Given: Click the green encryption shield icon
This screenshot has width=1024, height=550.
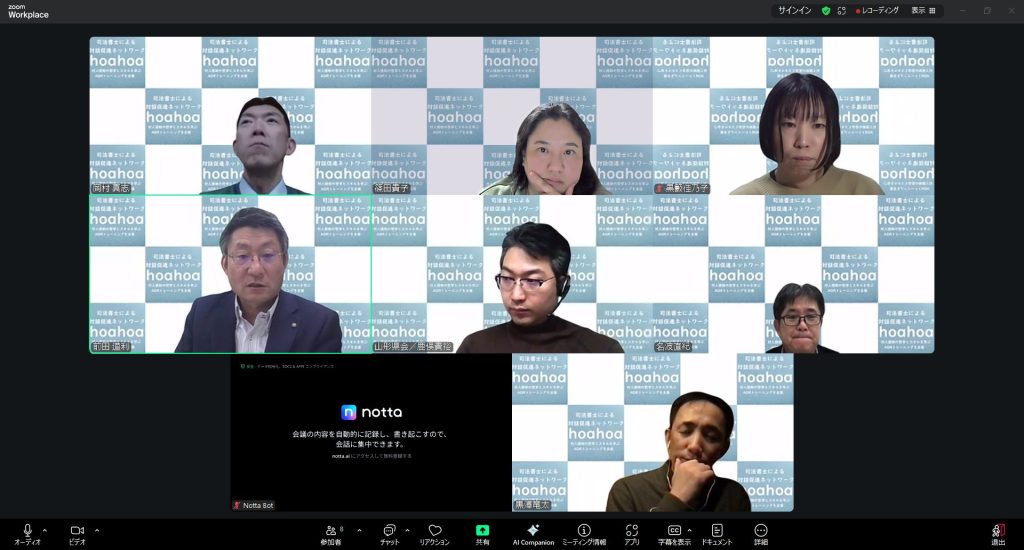Looking at the screenshot, I should [826, 10].
